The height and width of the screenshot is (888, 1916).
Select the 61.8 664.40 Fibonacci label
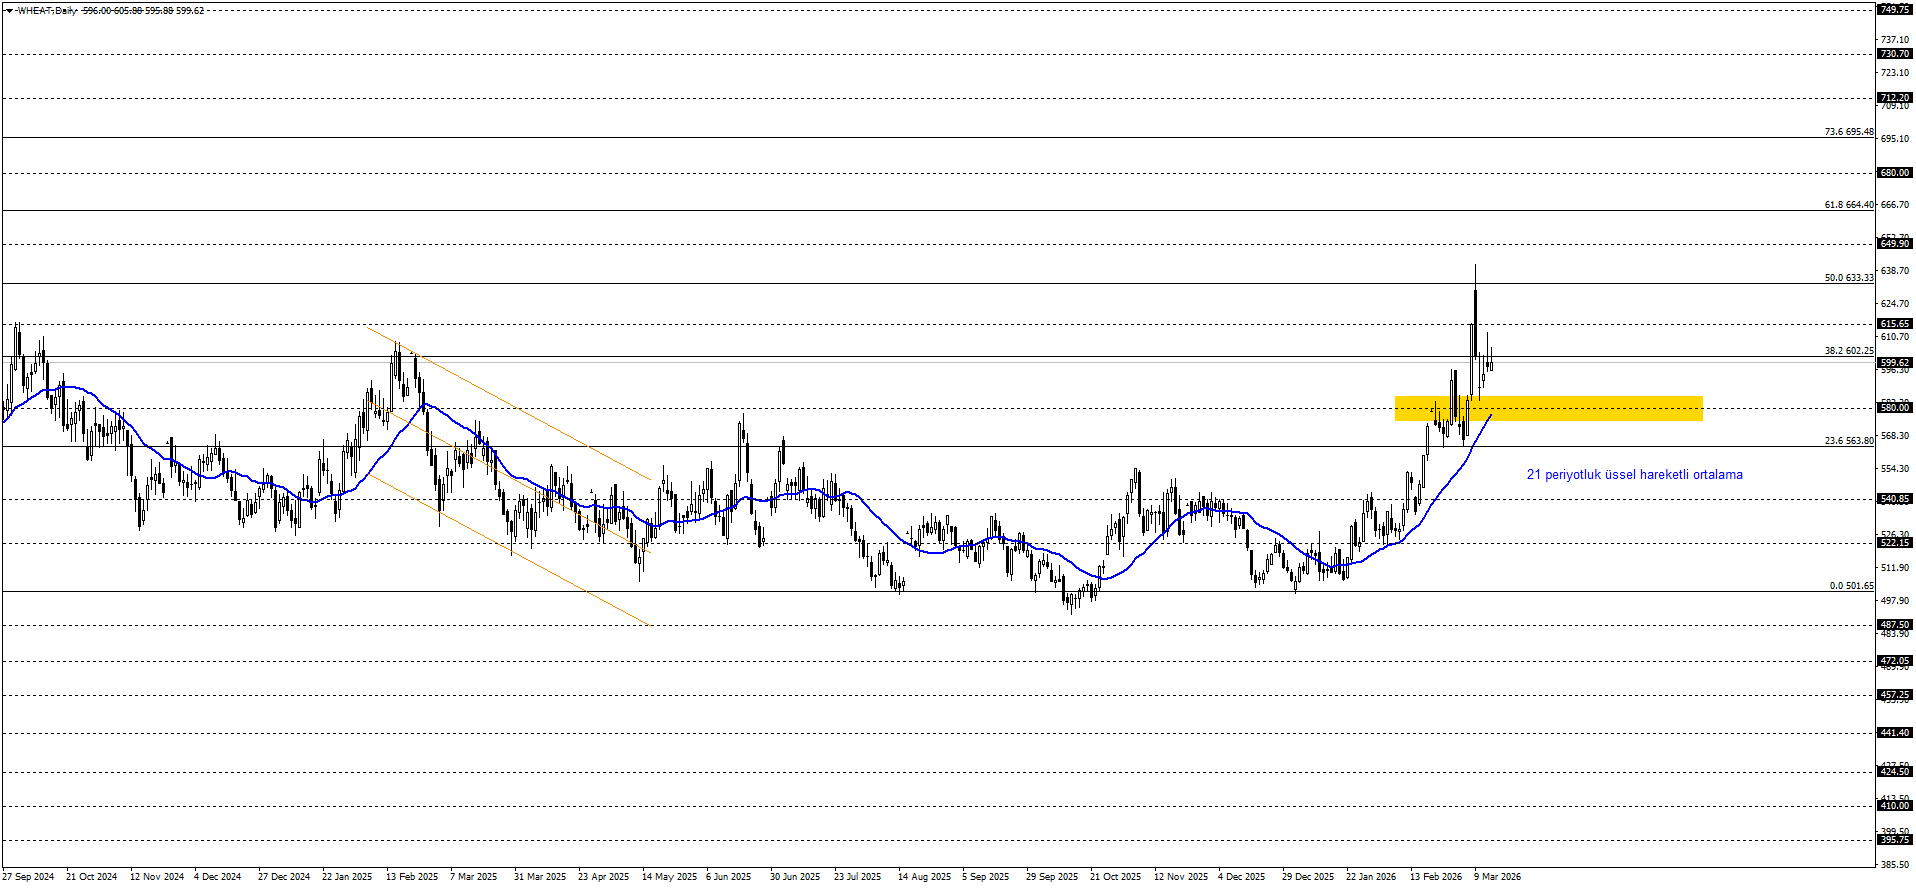point(1848,205)
